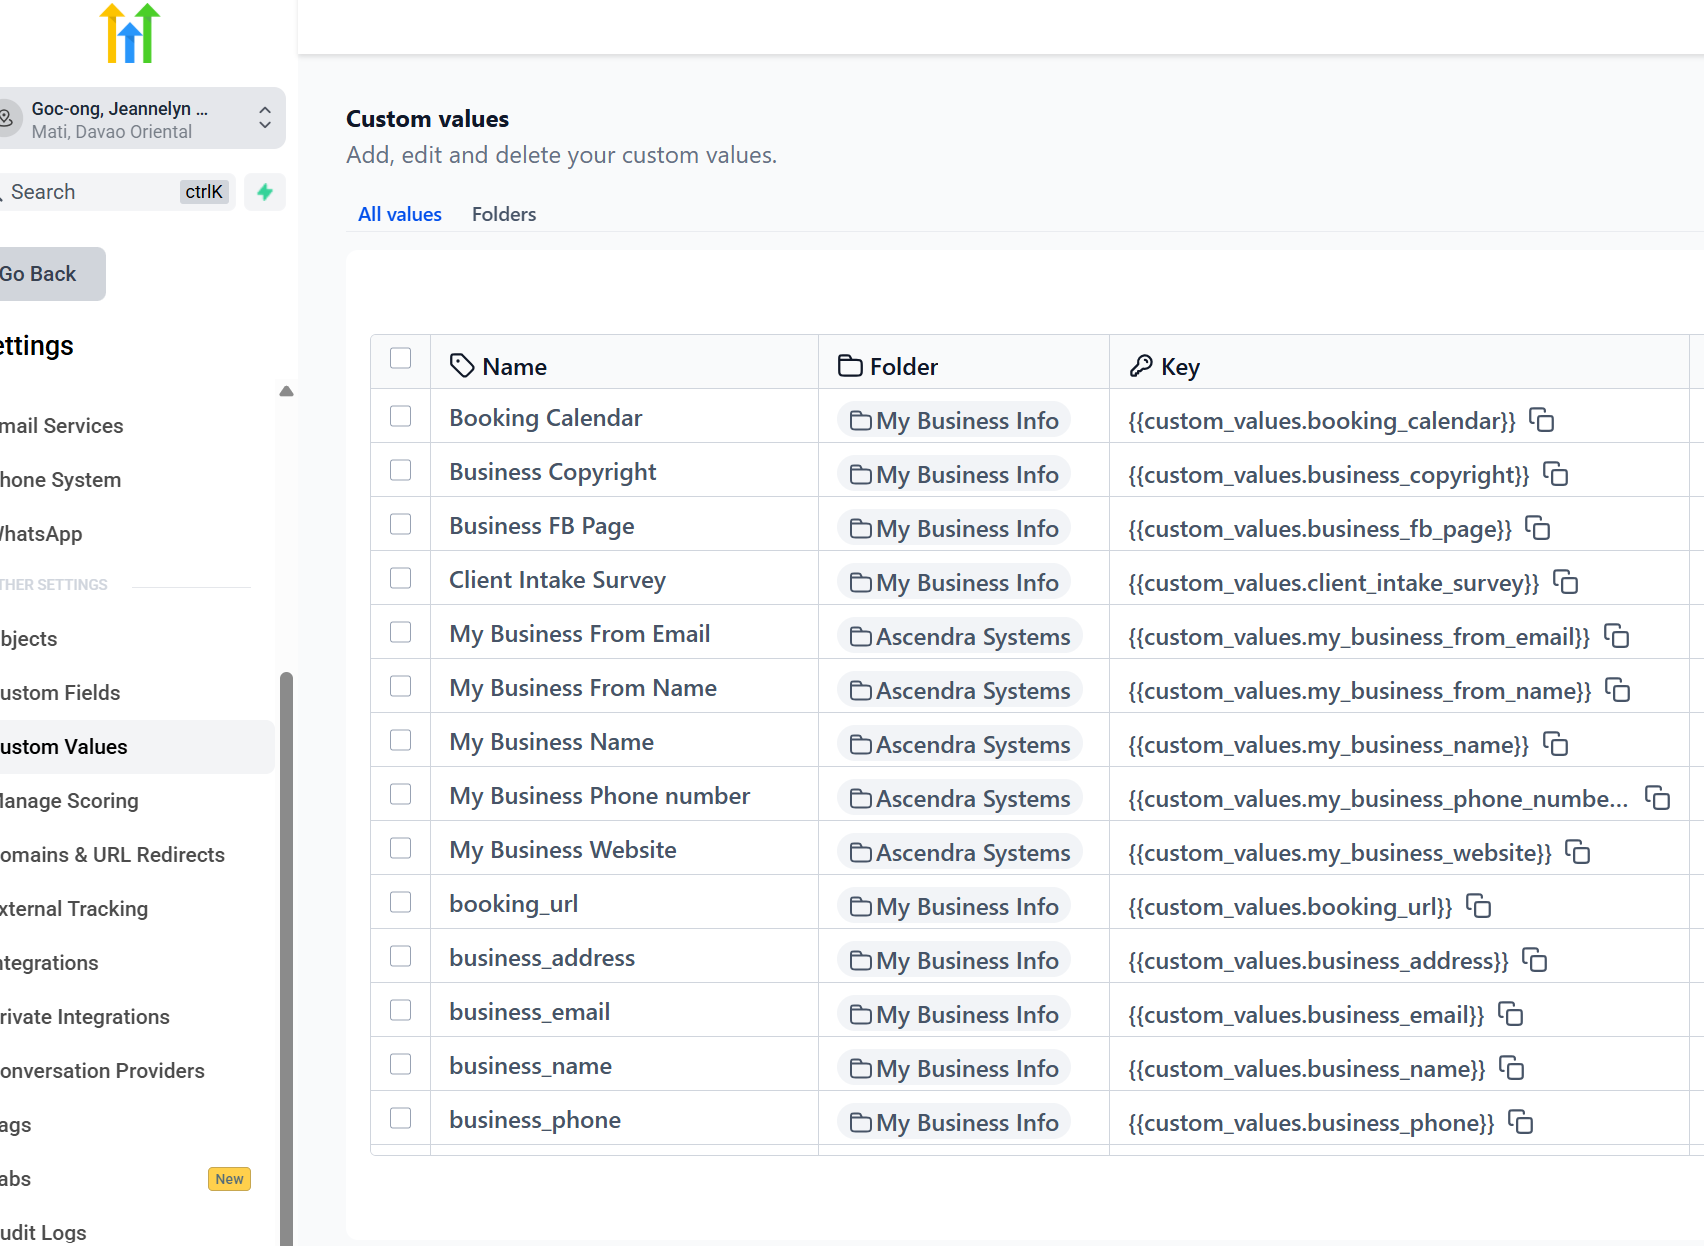Open the Booking Calendar custom value
This screenshot has height=1246, width=1704.
pos(546,418)
